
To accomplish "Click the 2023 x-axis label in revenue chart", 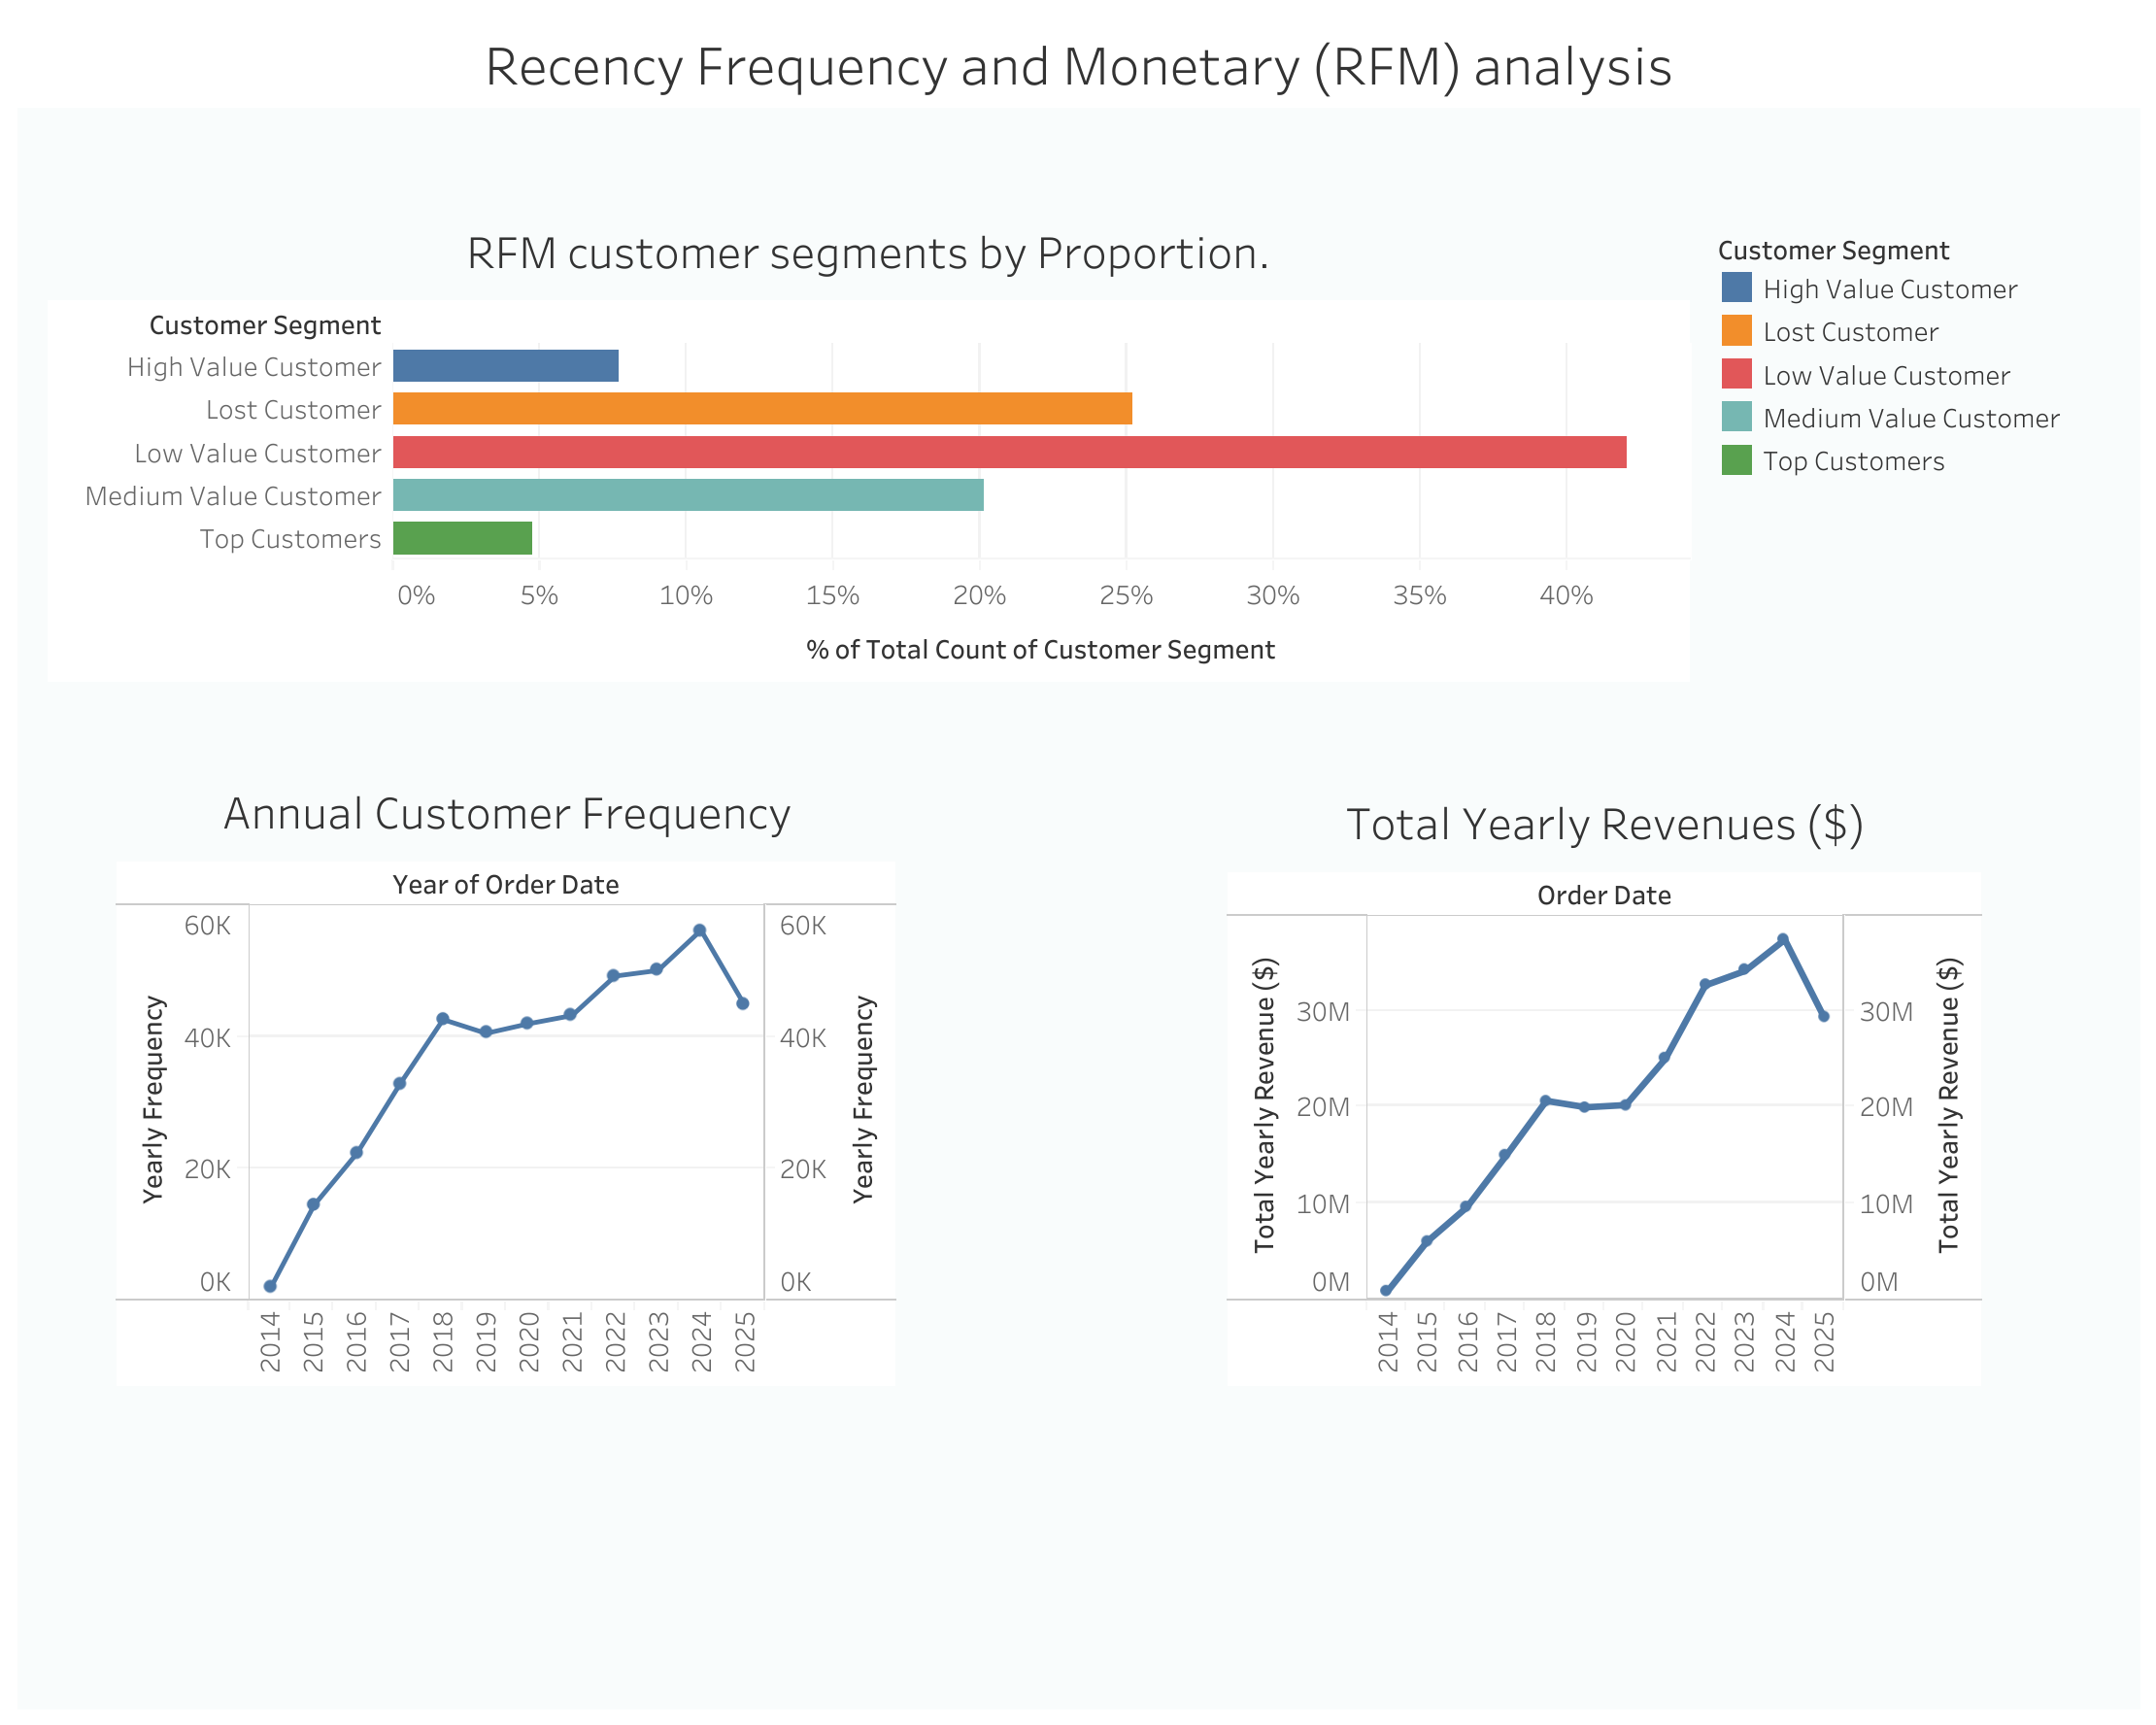I will (x=1743, y=1342).
